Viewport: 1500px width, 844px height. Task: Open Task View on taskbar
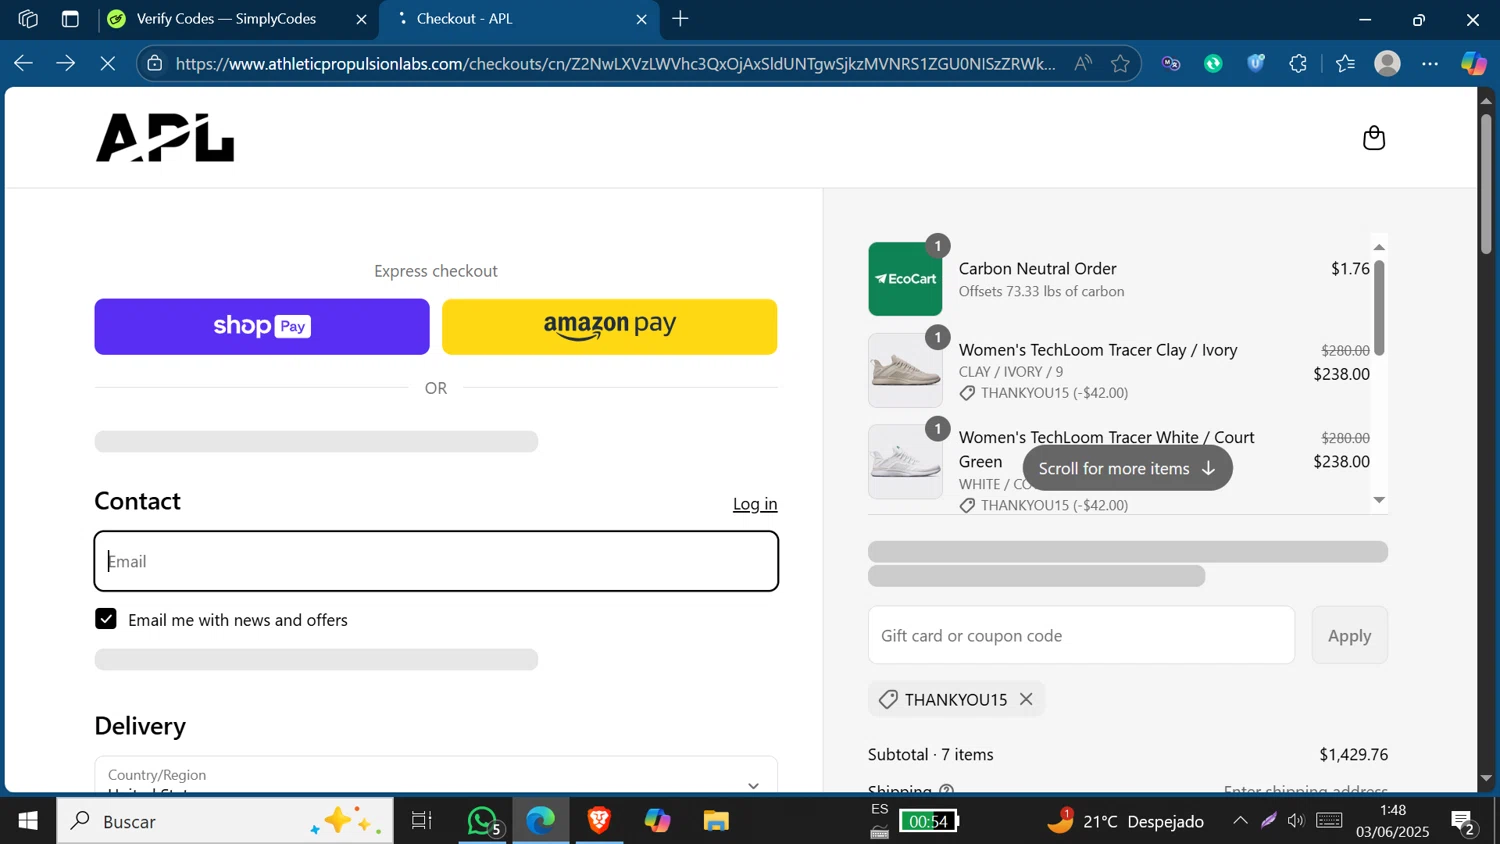pos(422,821)
